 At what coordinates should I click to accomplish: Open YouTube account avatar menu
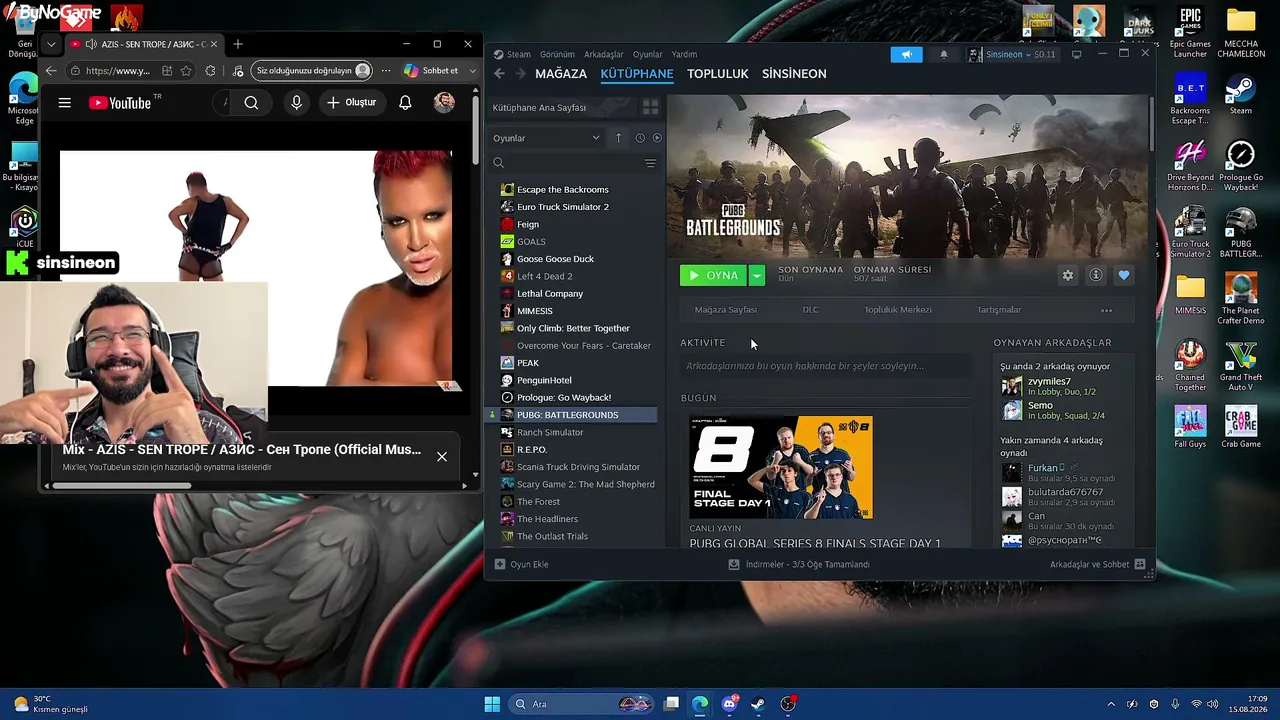click(444, 102)
